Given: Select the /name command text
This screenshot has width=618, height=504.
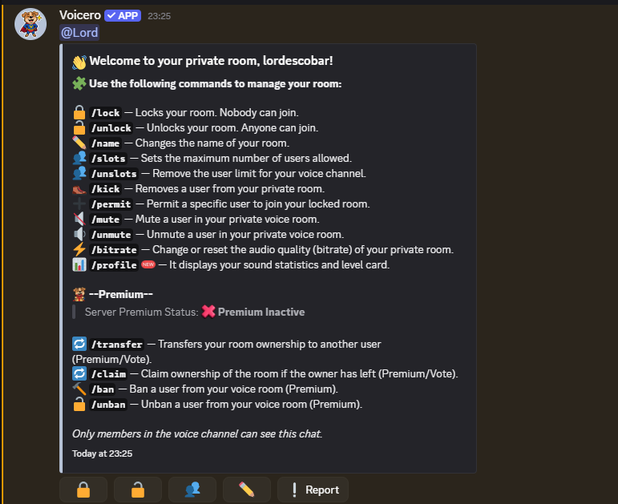Looking at the screenshot, I should point(105,143).
